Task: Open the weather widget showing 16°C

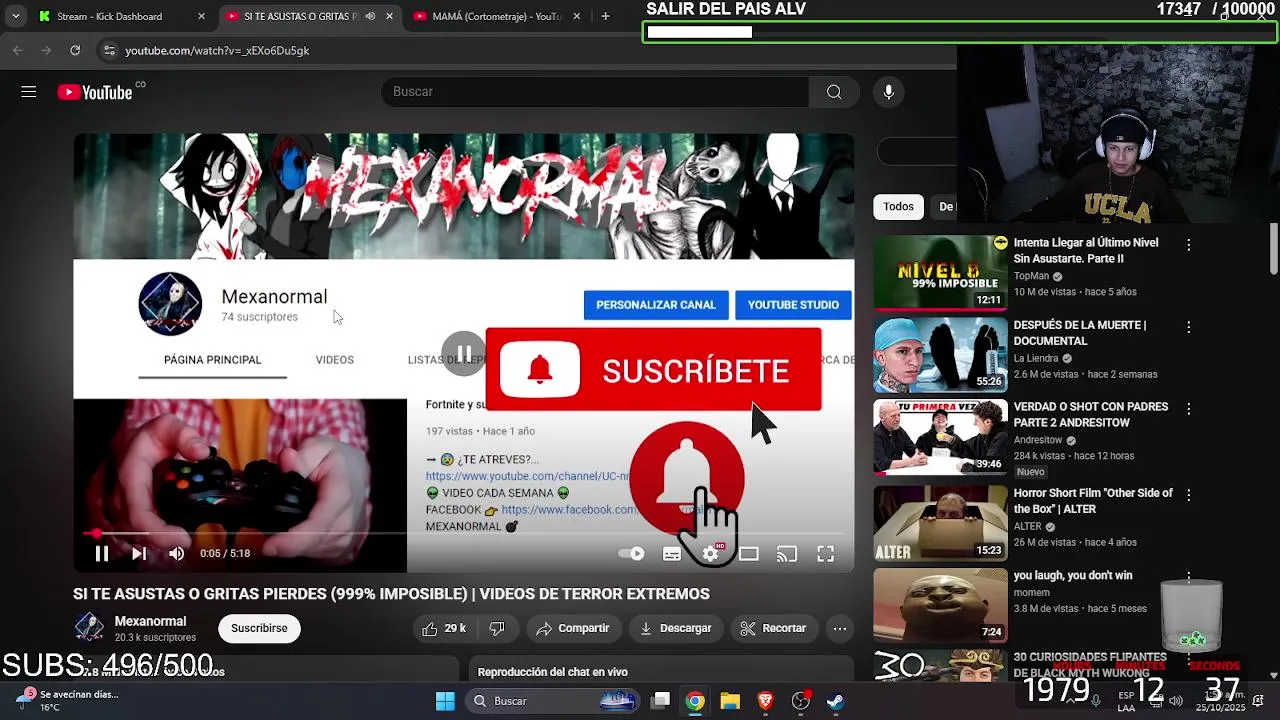Action: point(68,700)
